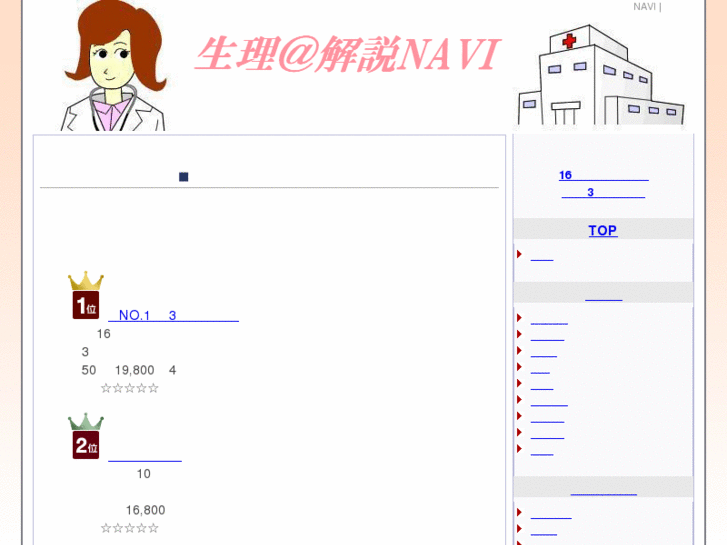
Task: Click the star rating under the 1位 entry
Action: click(130, 388)
